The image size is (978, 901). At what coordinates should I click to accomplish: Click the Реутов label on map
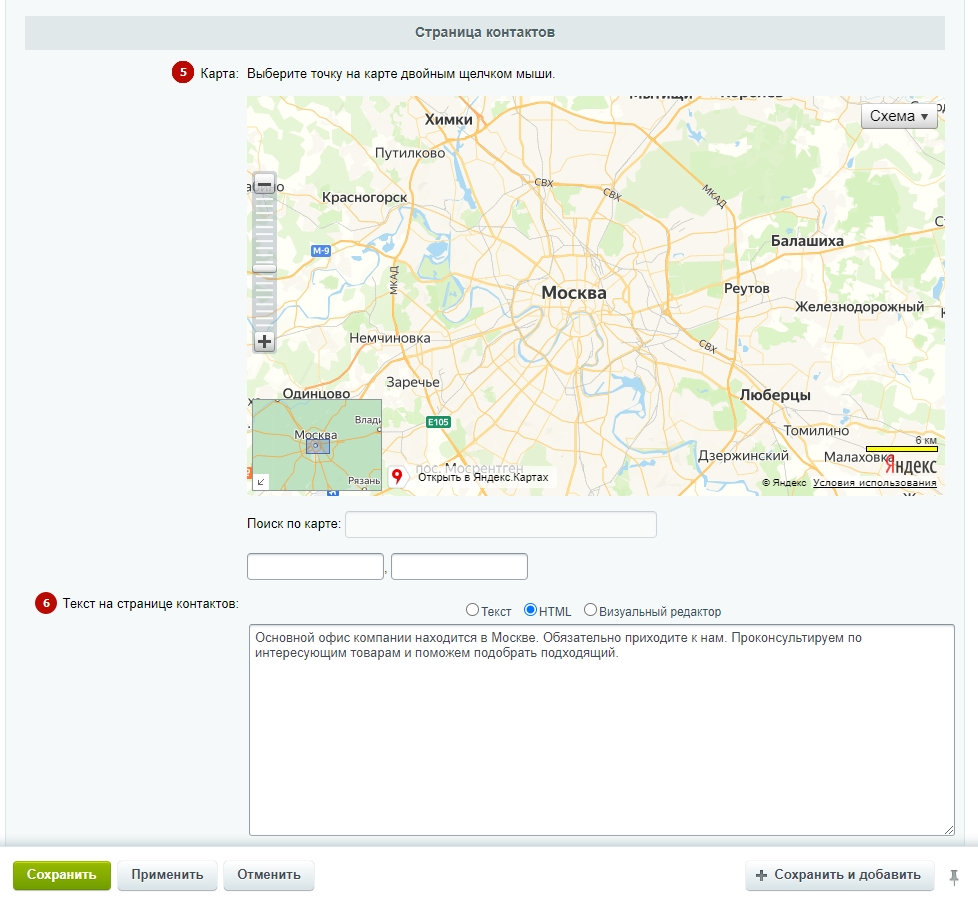pos(747,289)
